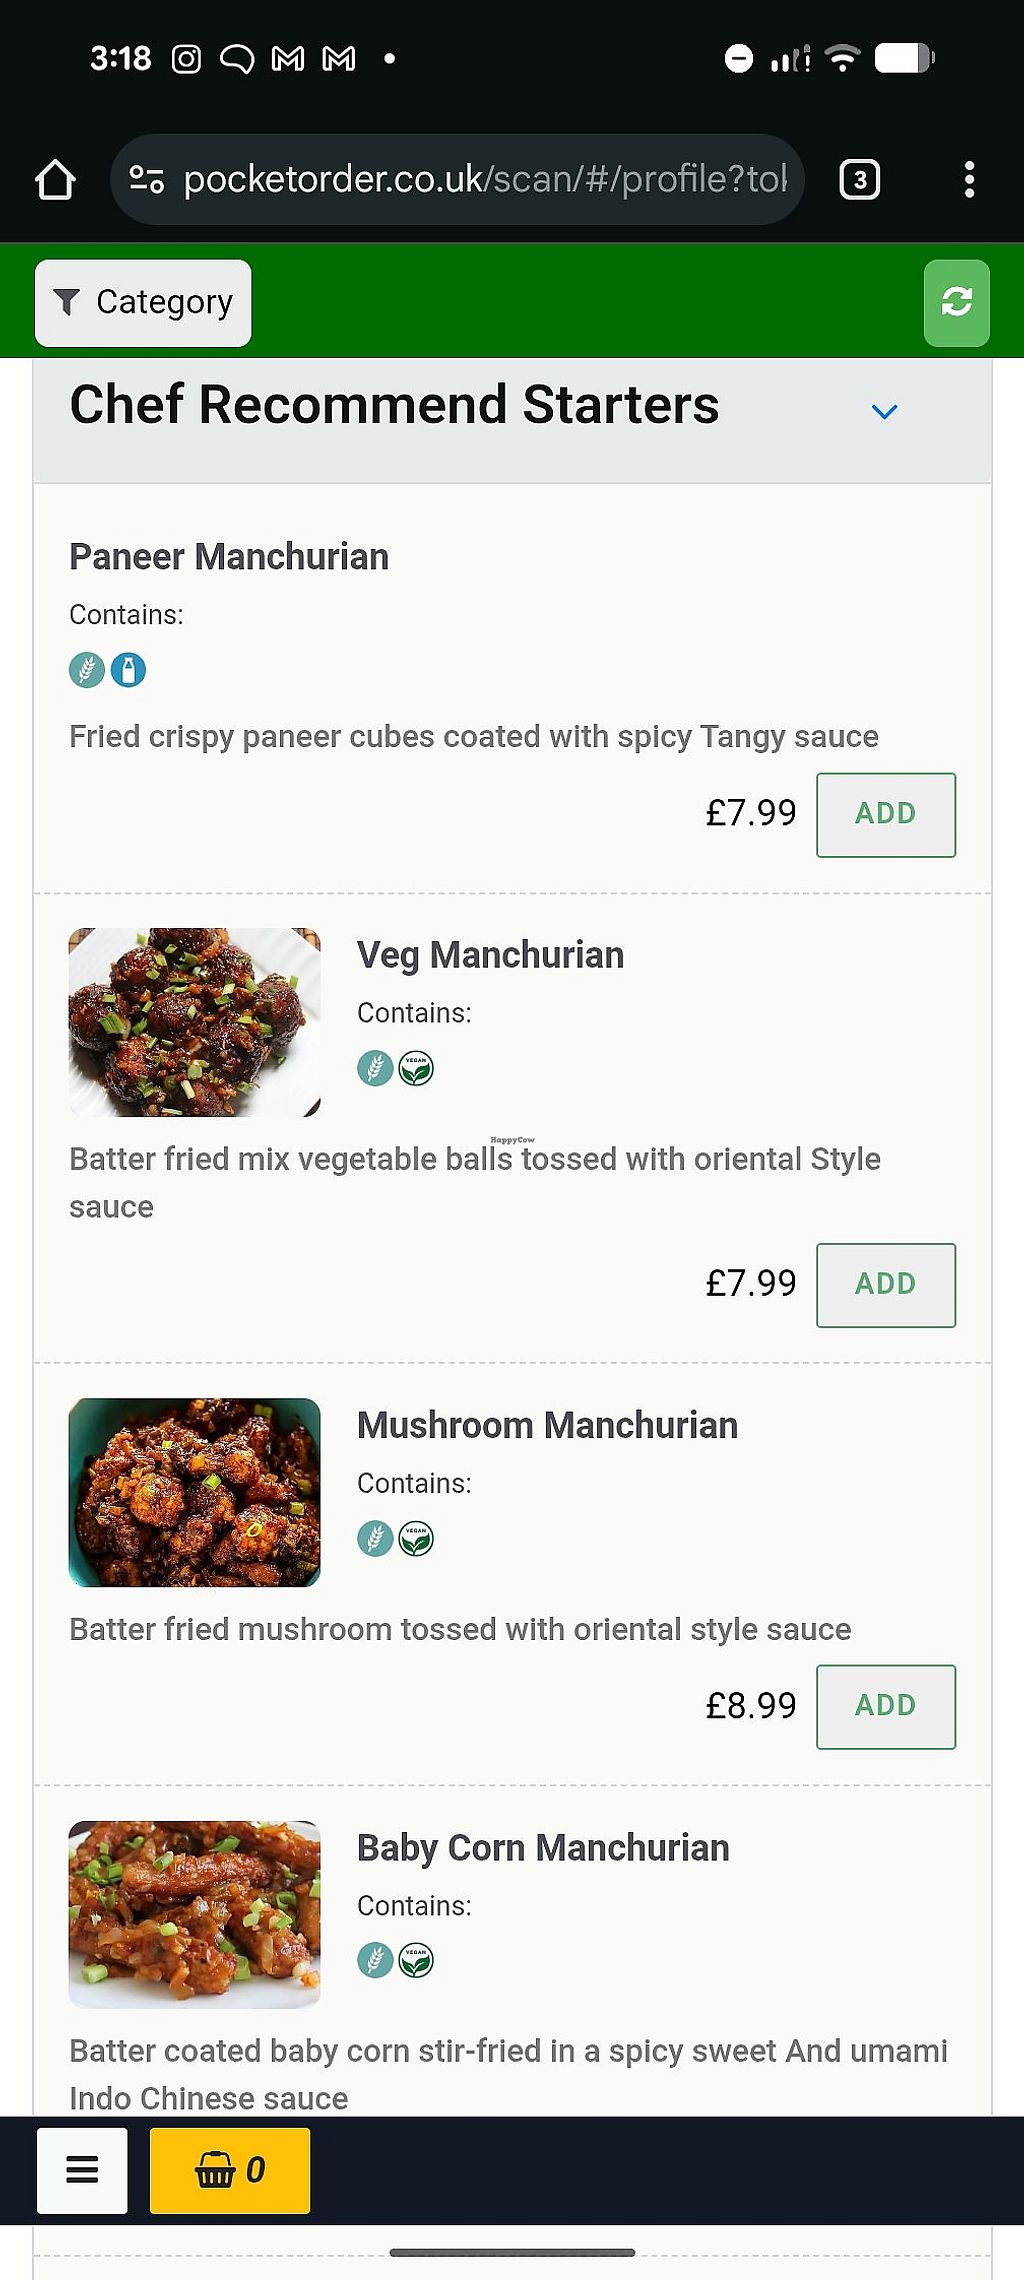View the Baby Corn Manchurian photo
The image size is (1024, 2280).
click(x=195, y=1914)
